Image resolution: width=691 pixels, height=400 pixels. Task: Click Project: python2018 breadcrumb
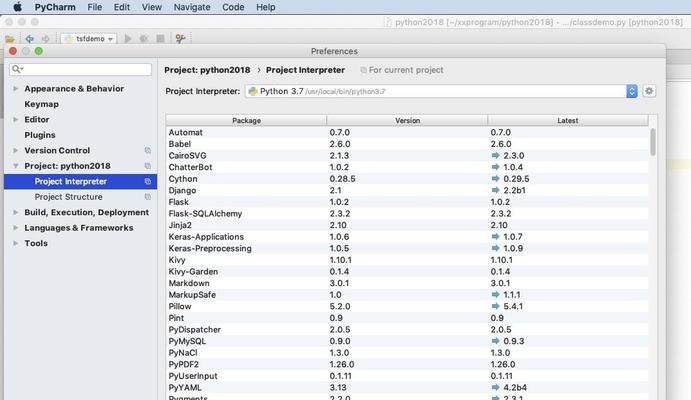207,70
